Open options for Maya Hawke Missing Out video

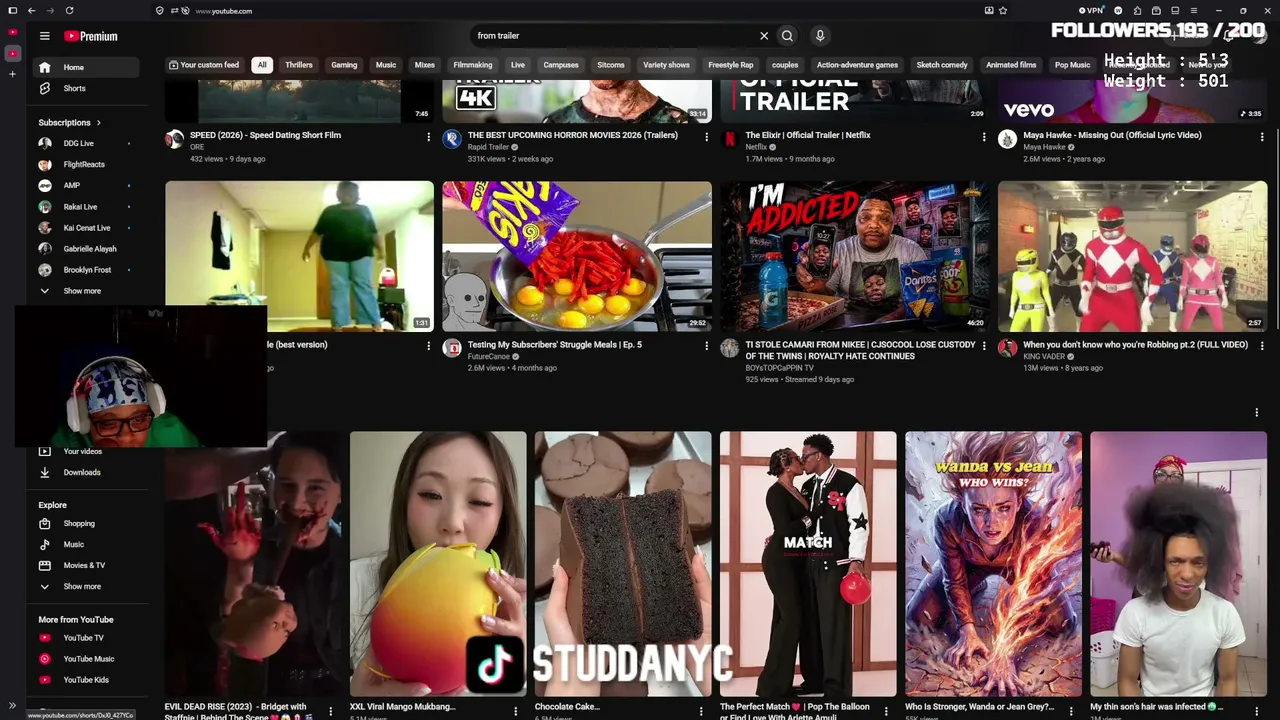tap(1262, 137)
